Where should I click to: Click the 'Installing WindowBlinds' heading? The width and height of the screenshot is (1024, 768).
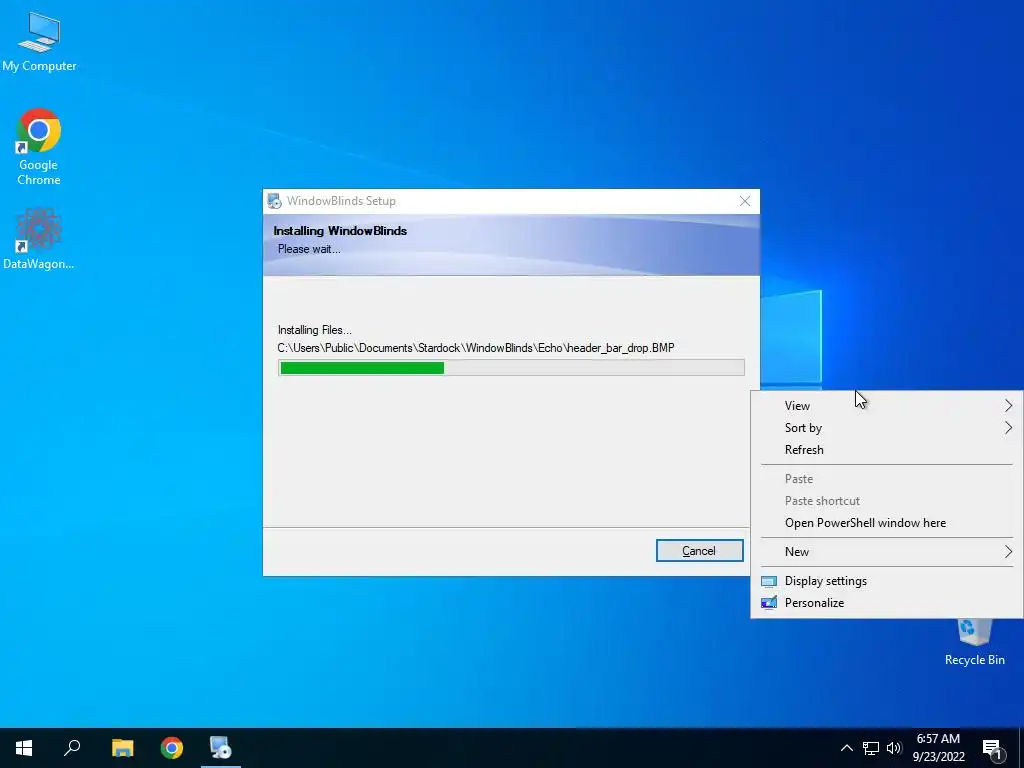click(340, 231)
